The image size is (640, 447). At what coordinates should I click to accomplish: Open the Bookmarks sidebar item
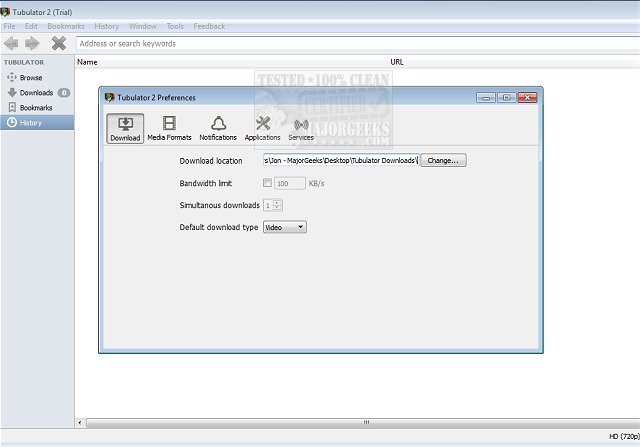(x=37, y=108)
